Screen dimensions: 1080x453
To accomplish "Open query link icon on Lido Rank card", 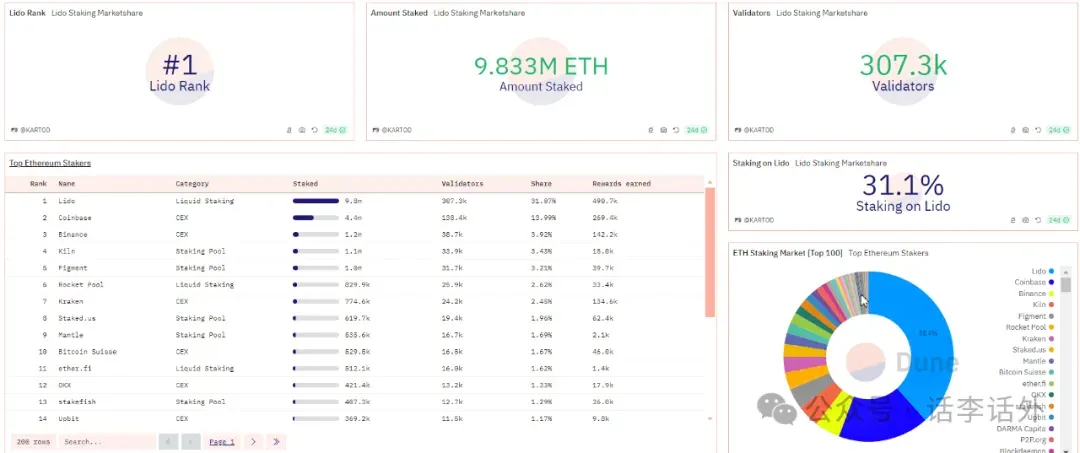I will click(289, 129).
